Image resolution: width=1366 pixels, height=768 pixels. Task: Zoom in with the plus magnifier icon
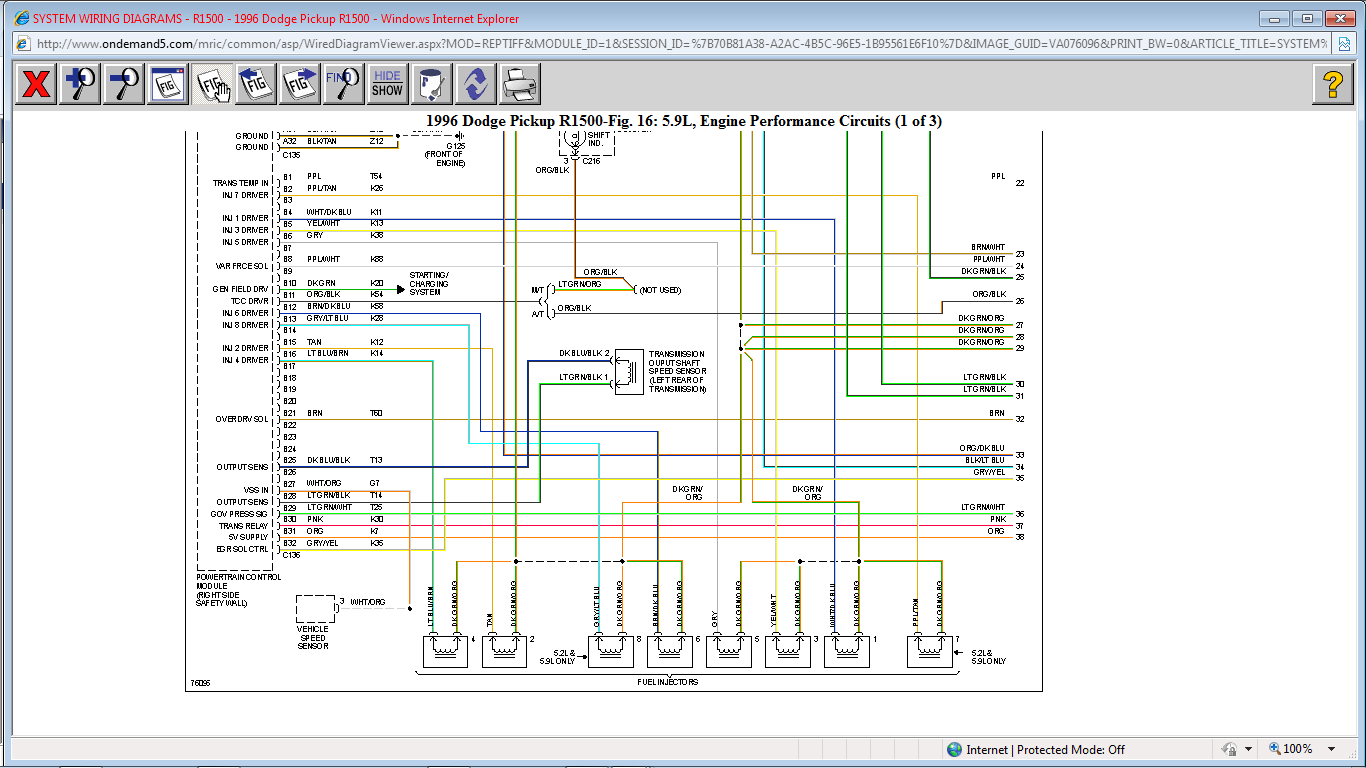(80, 84)
